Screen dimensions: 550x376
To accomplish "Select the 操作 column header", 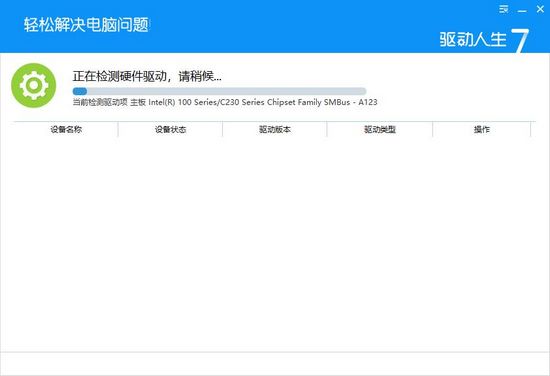I will (x=482, y=129).
